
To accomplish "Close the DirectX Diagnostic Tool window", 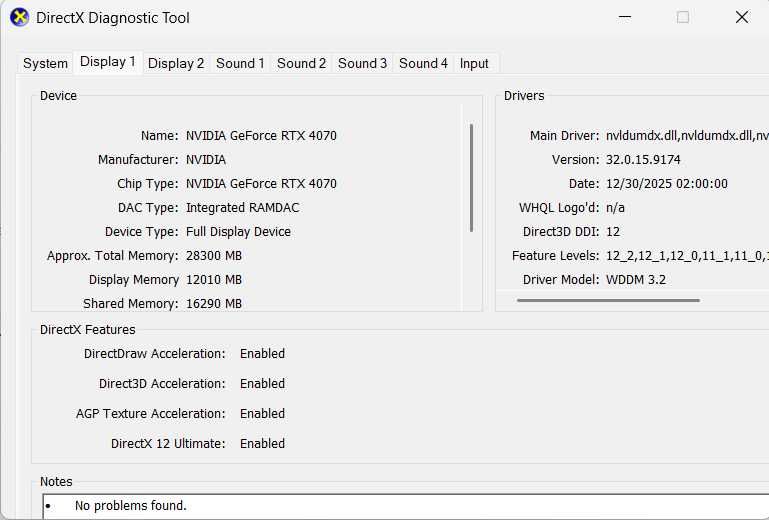I will (742, 17).
